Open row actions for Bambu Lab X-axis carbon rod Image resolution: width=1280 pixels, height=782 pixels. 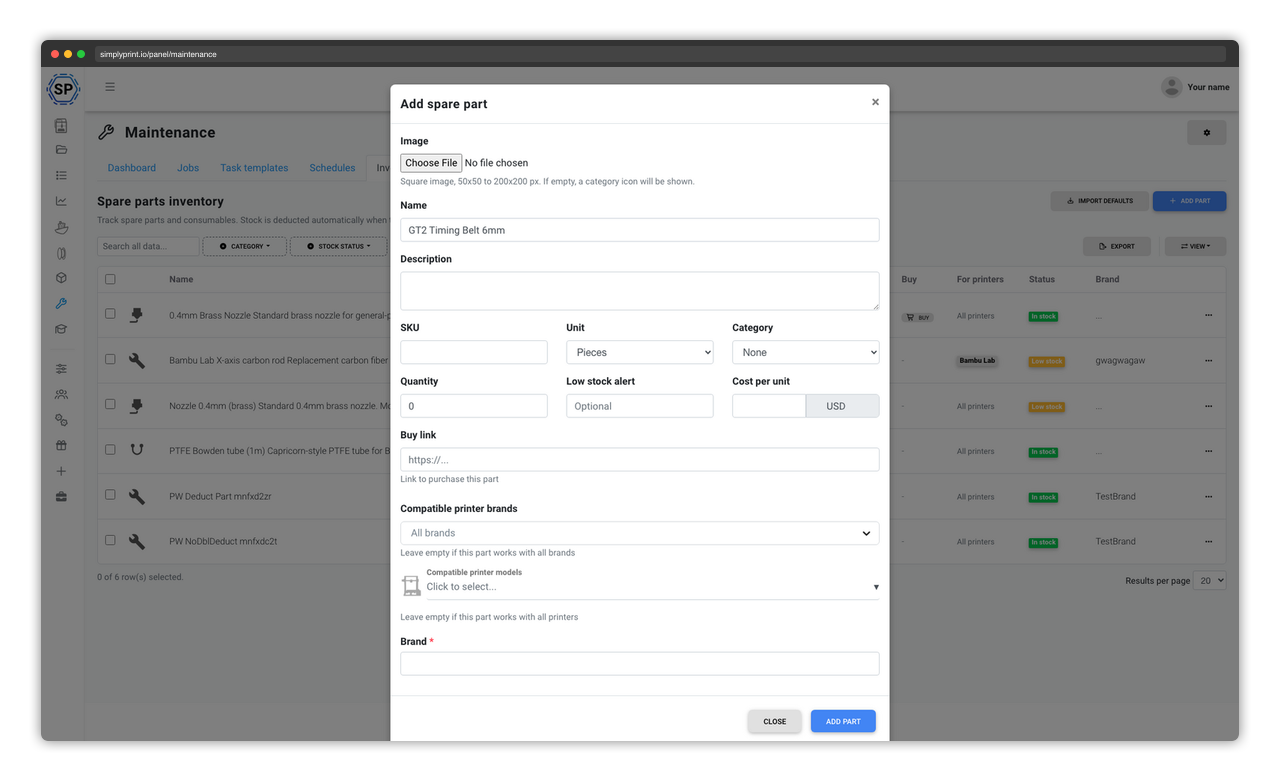[1208, 361]
